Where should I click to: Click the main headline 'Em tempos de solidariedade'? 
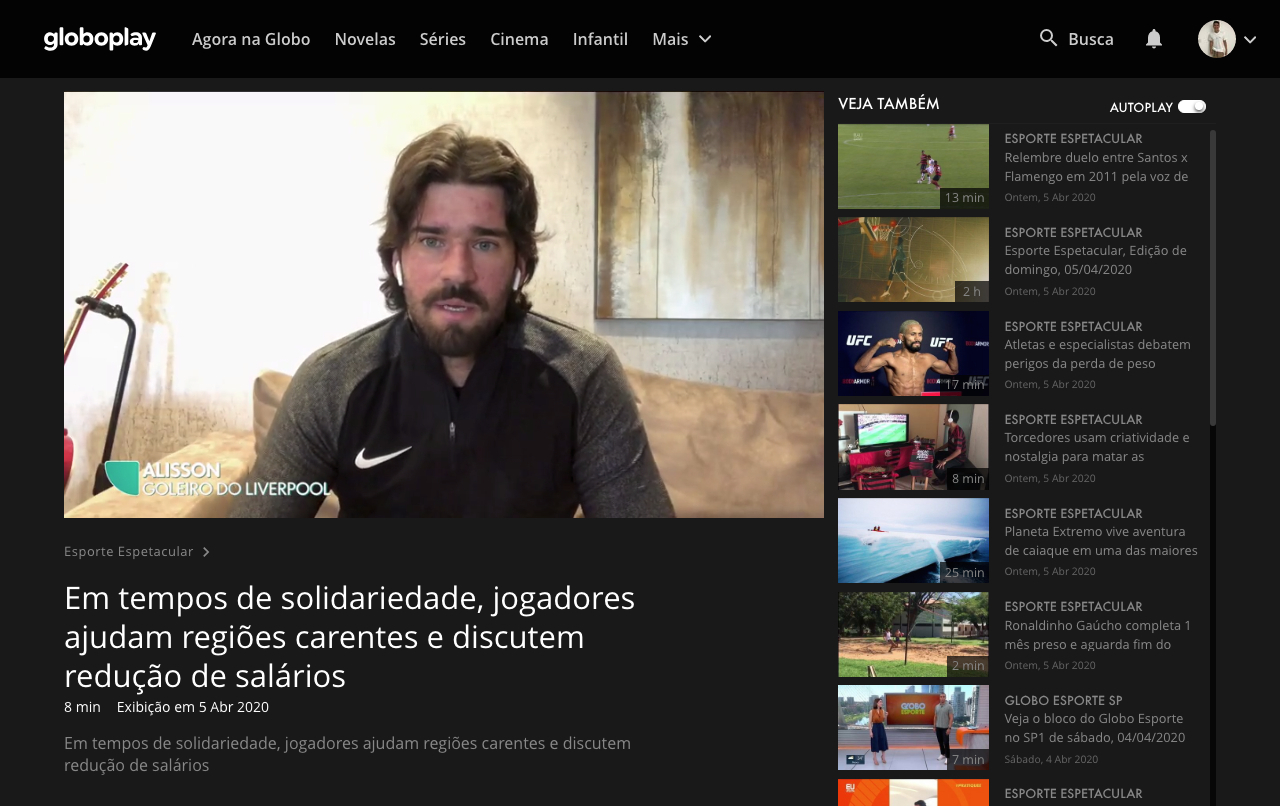pos(350,636)
